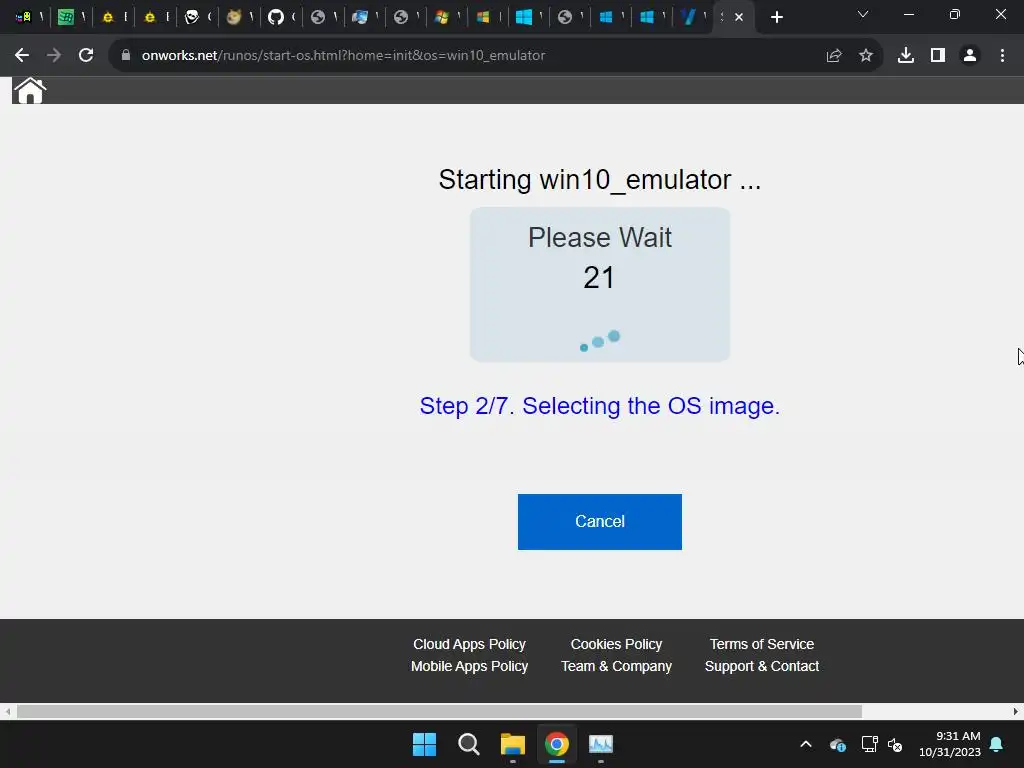Open the Cloud Apps Policy link
This screenshot has width=1024, height=768.
coord(469,644)
